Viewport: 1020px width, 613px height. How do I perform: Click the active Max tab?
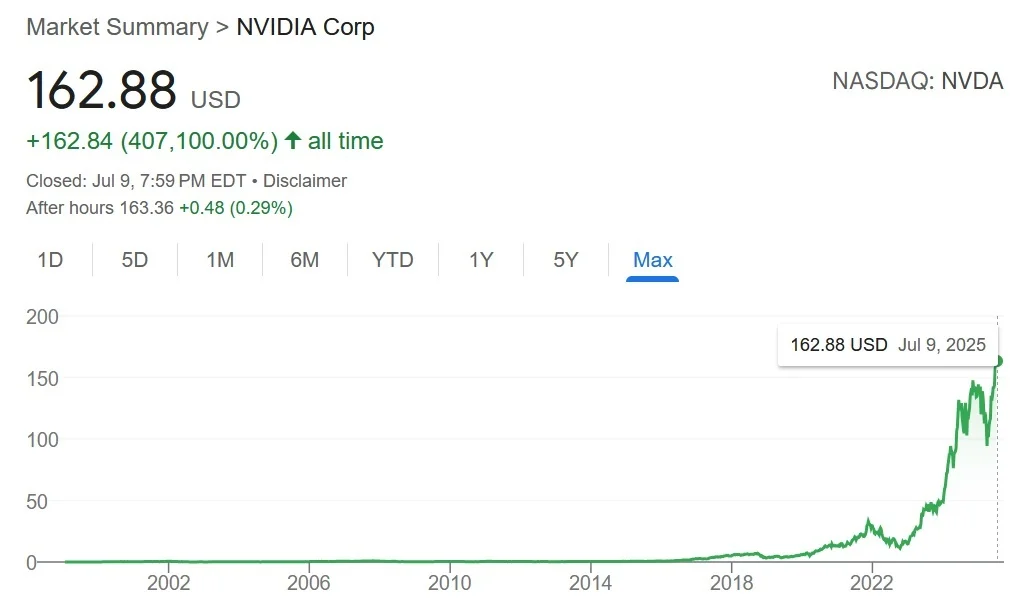tap(652, 259)
